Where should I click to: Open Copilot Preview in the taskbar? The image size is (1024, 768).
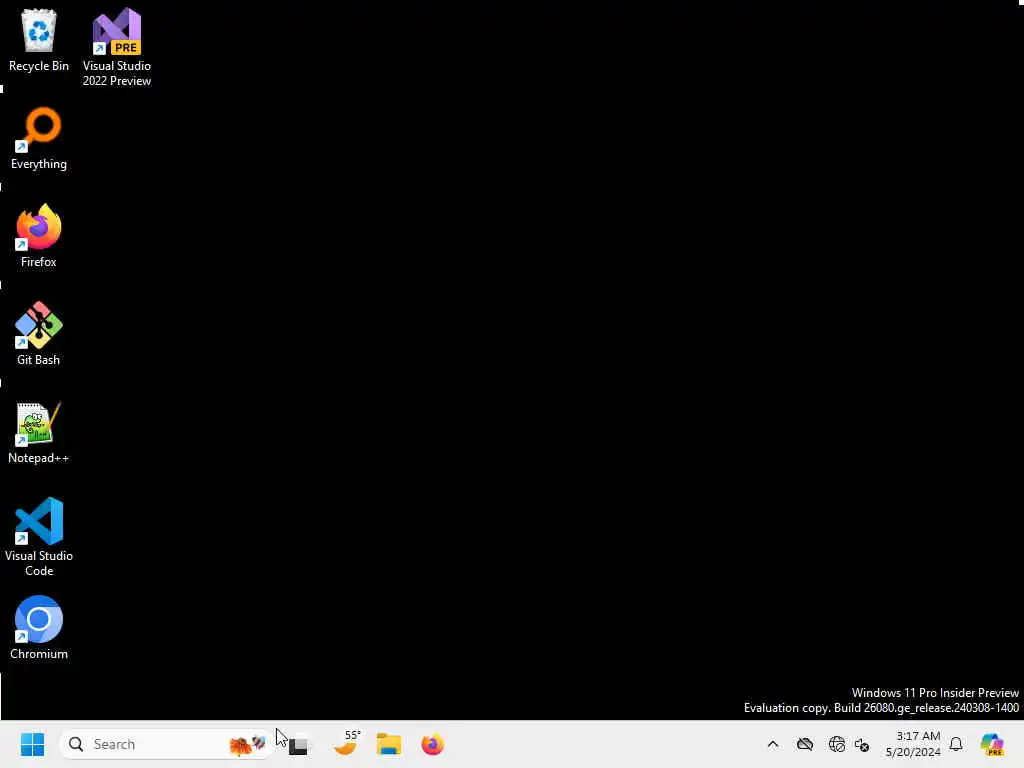[992, 744]
